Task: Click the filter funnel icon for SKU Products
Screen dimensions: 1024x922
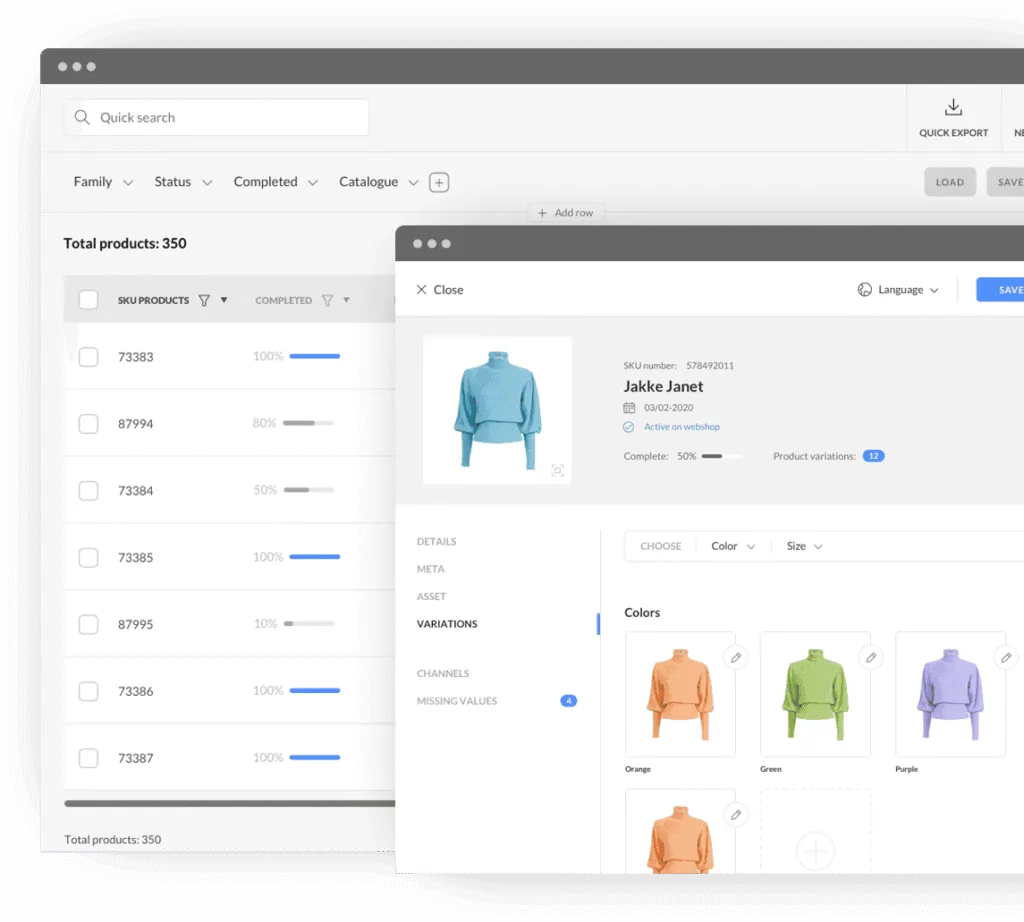Action: point(204,300)
